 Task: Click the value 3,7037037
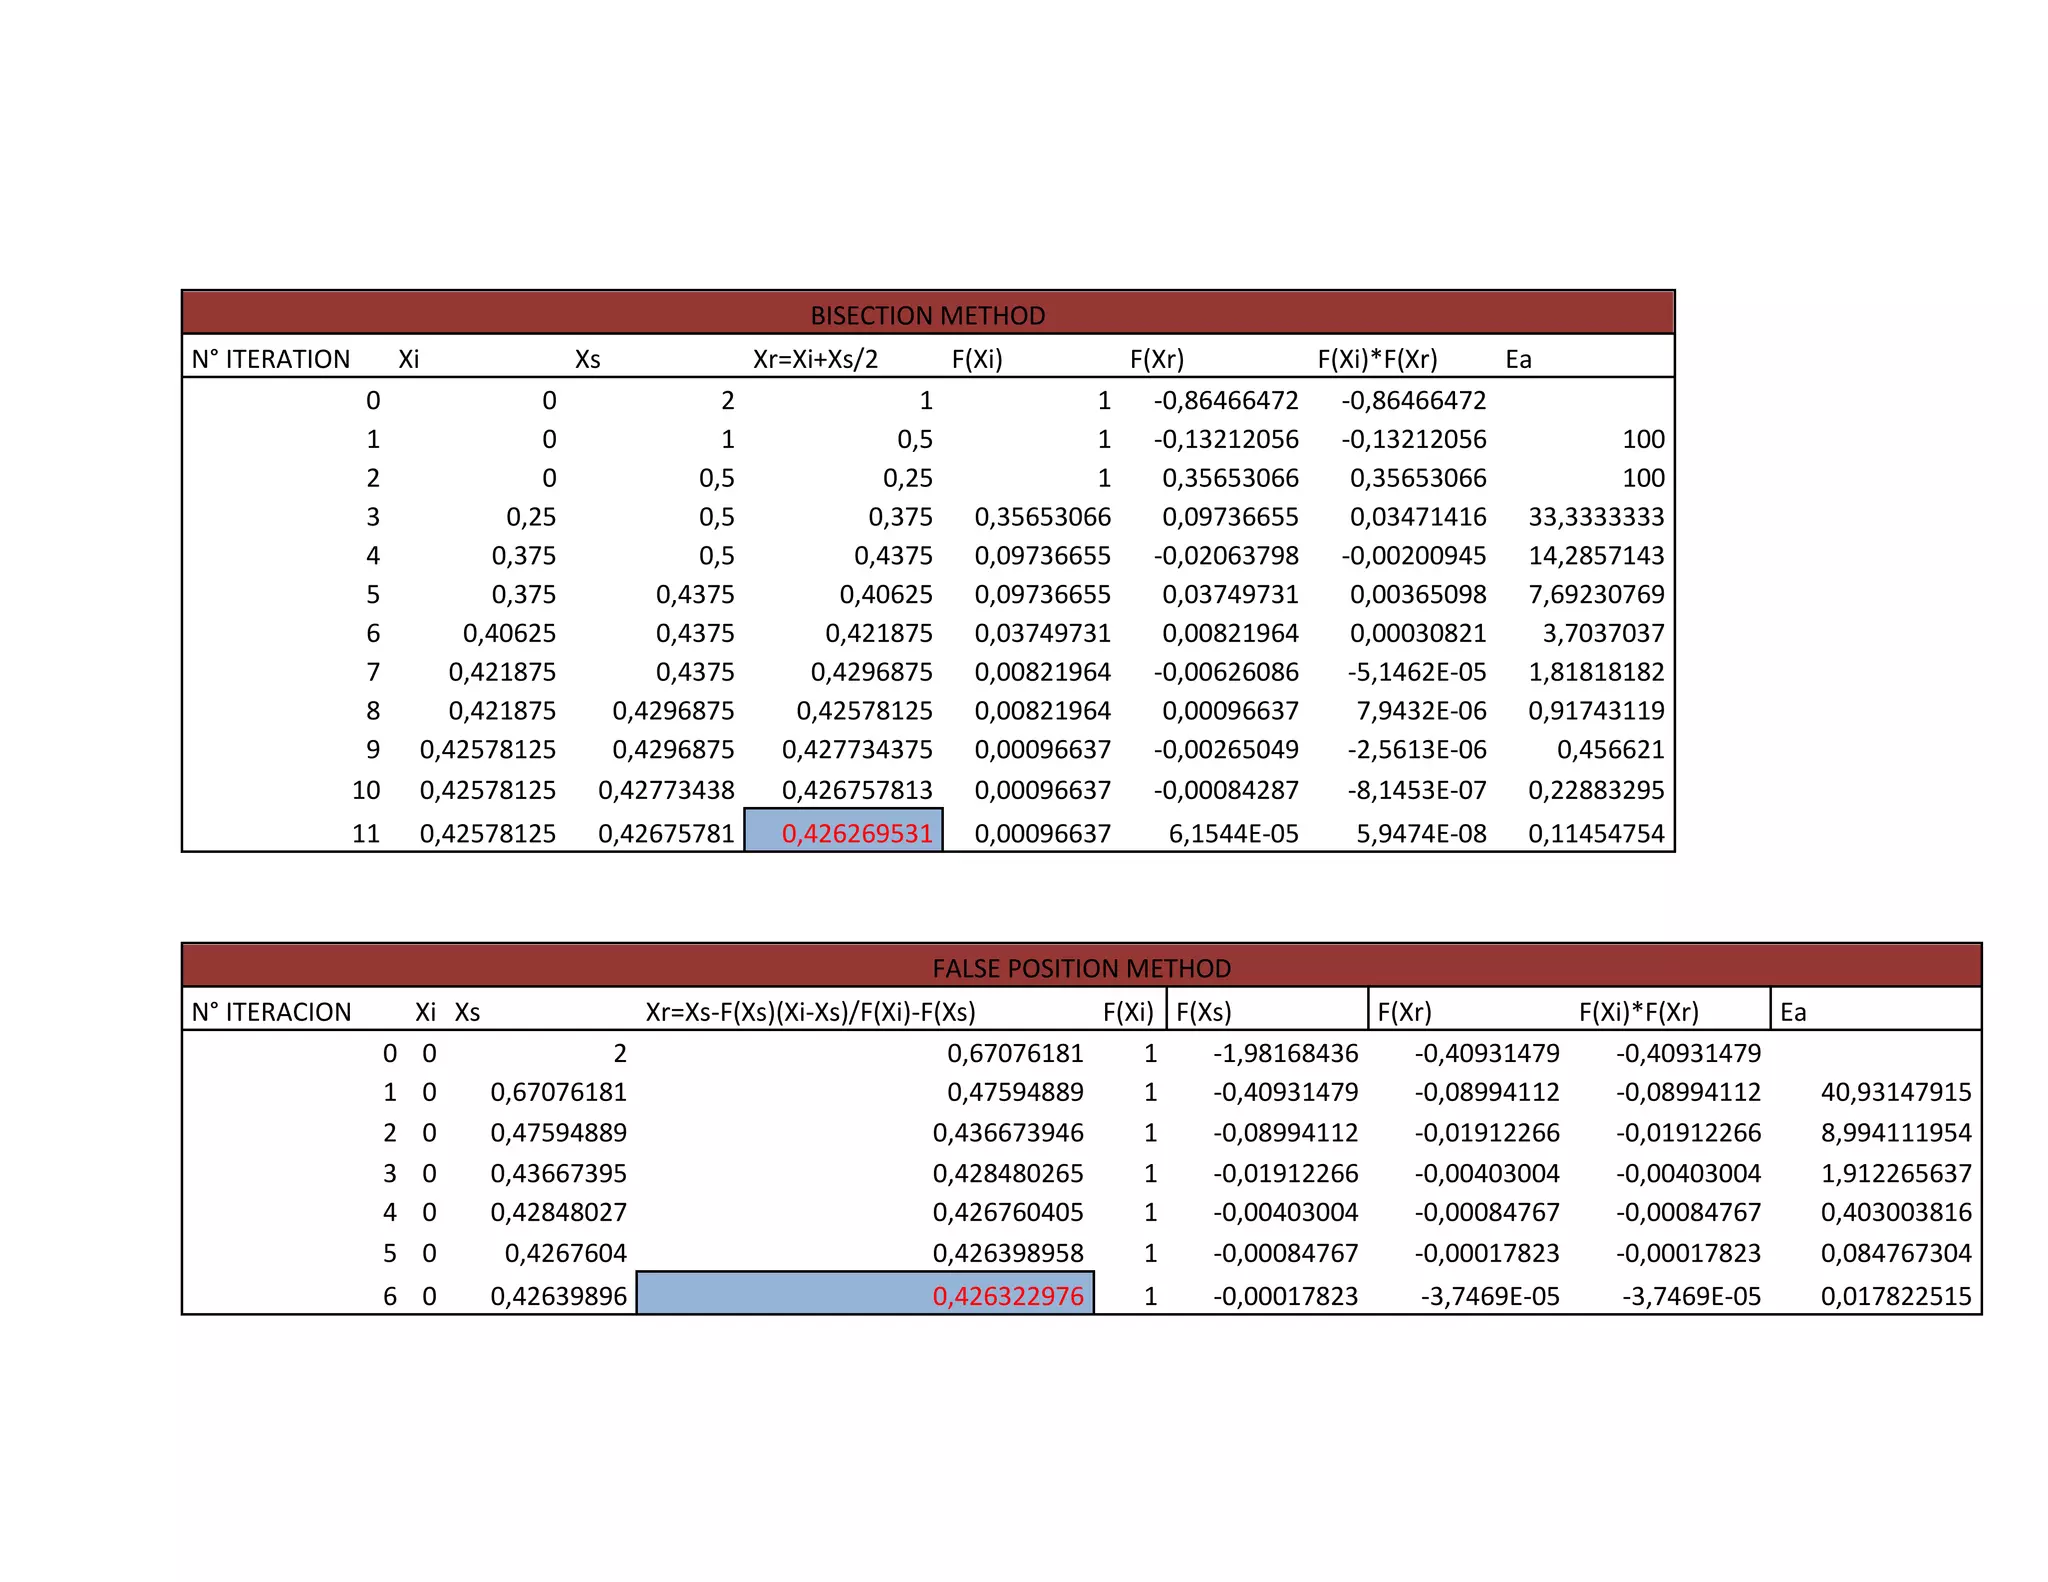1603,634
